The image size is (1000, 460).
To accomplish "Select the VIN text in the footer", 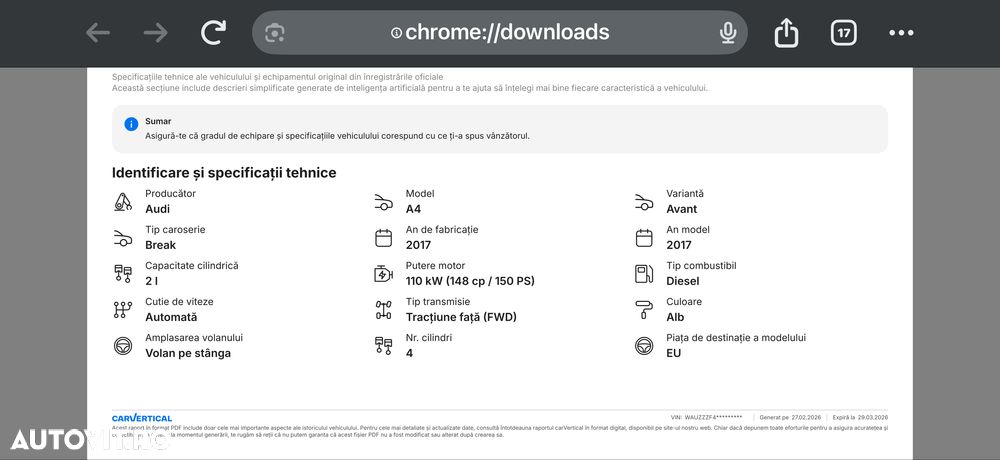I will tap(707, 417).
